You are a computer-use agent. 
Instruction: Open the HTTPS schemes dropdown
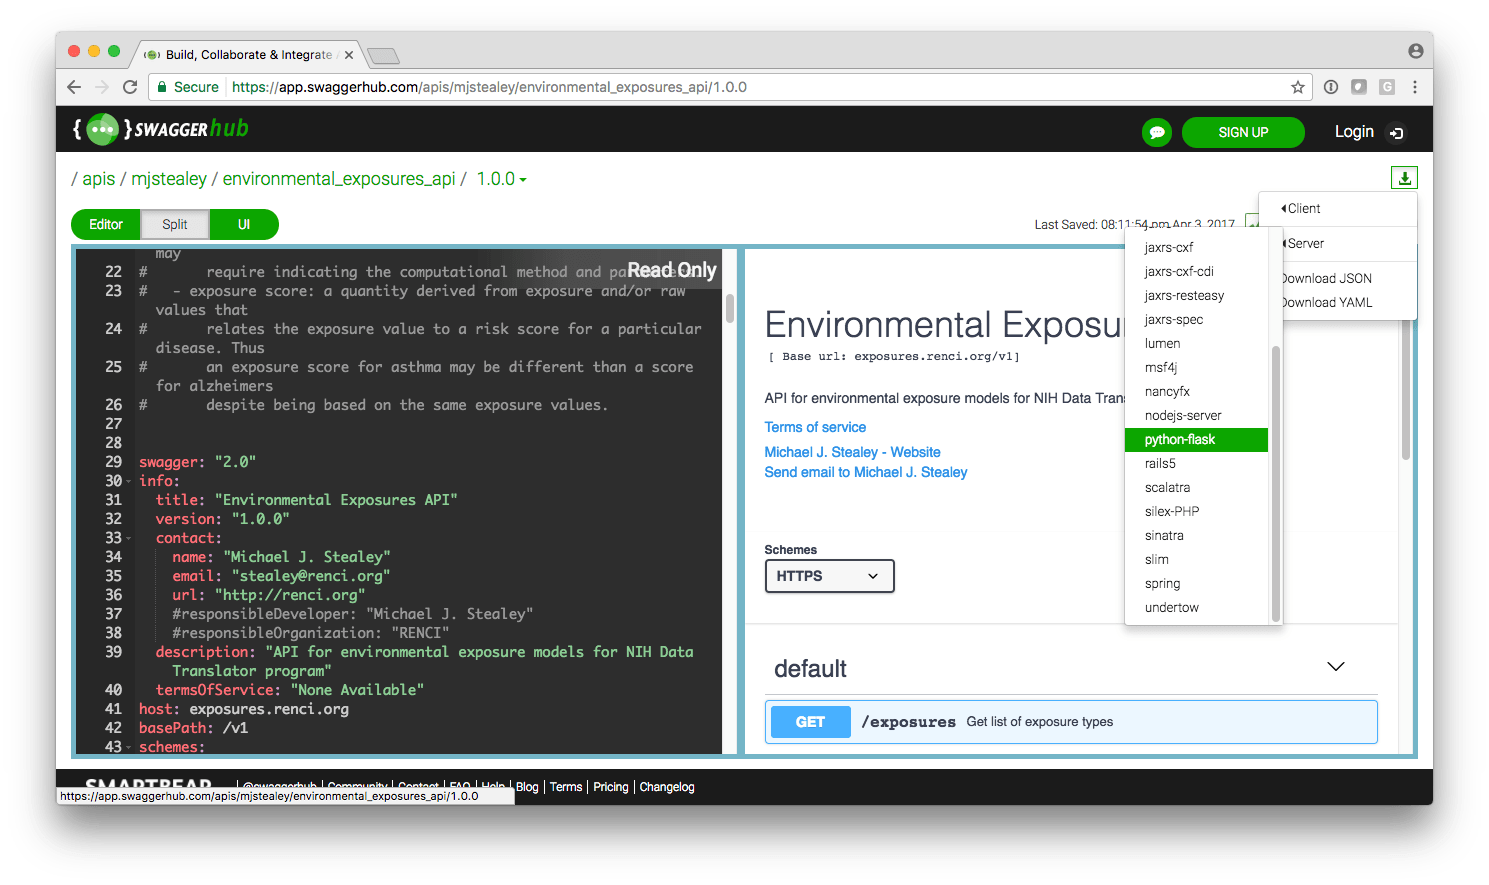pyautogui.click(x=829, y=576)
